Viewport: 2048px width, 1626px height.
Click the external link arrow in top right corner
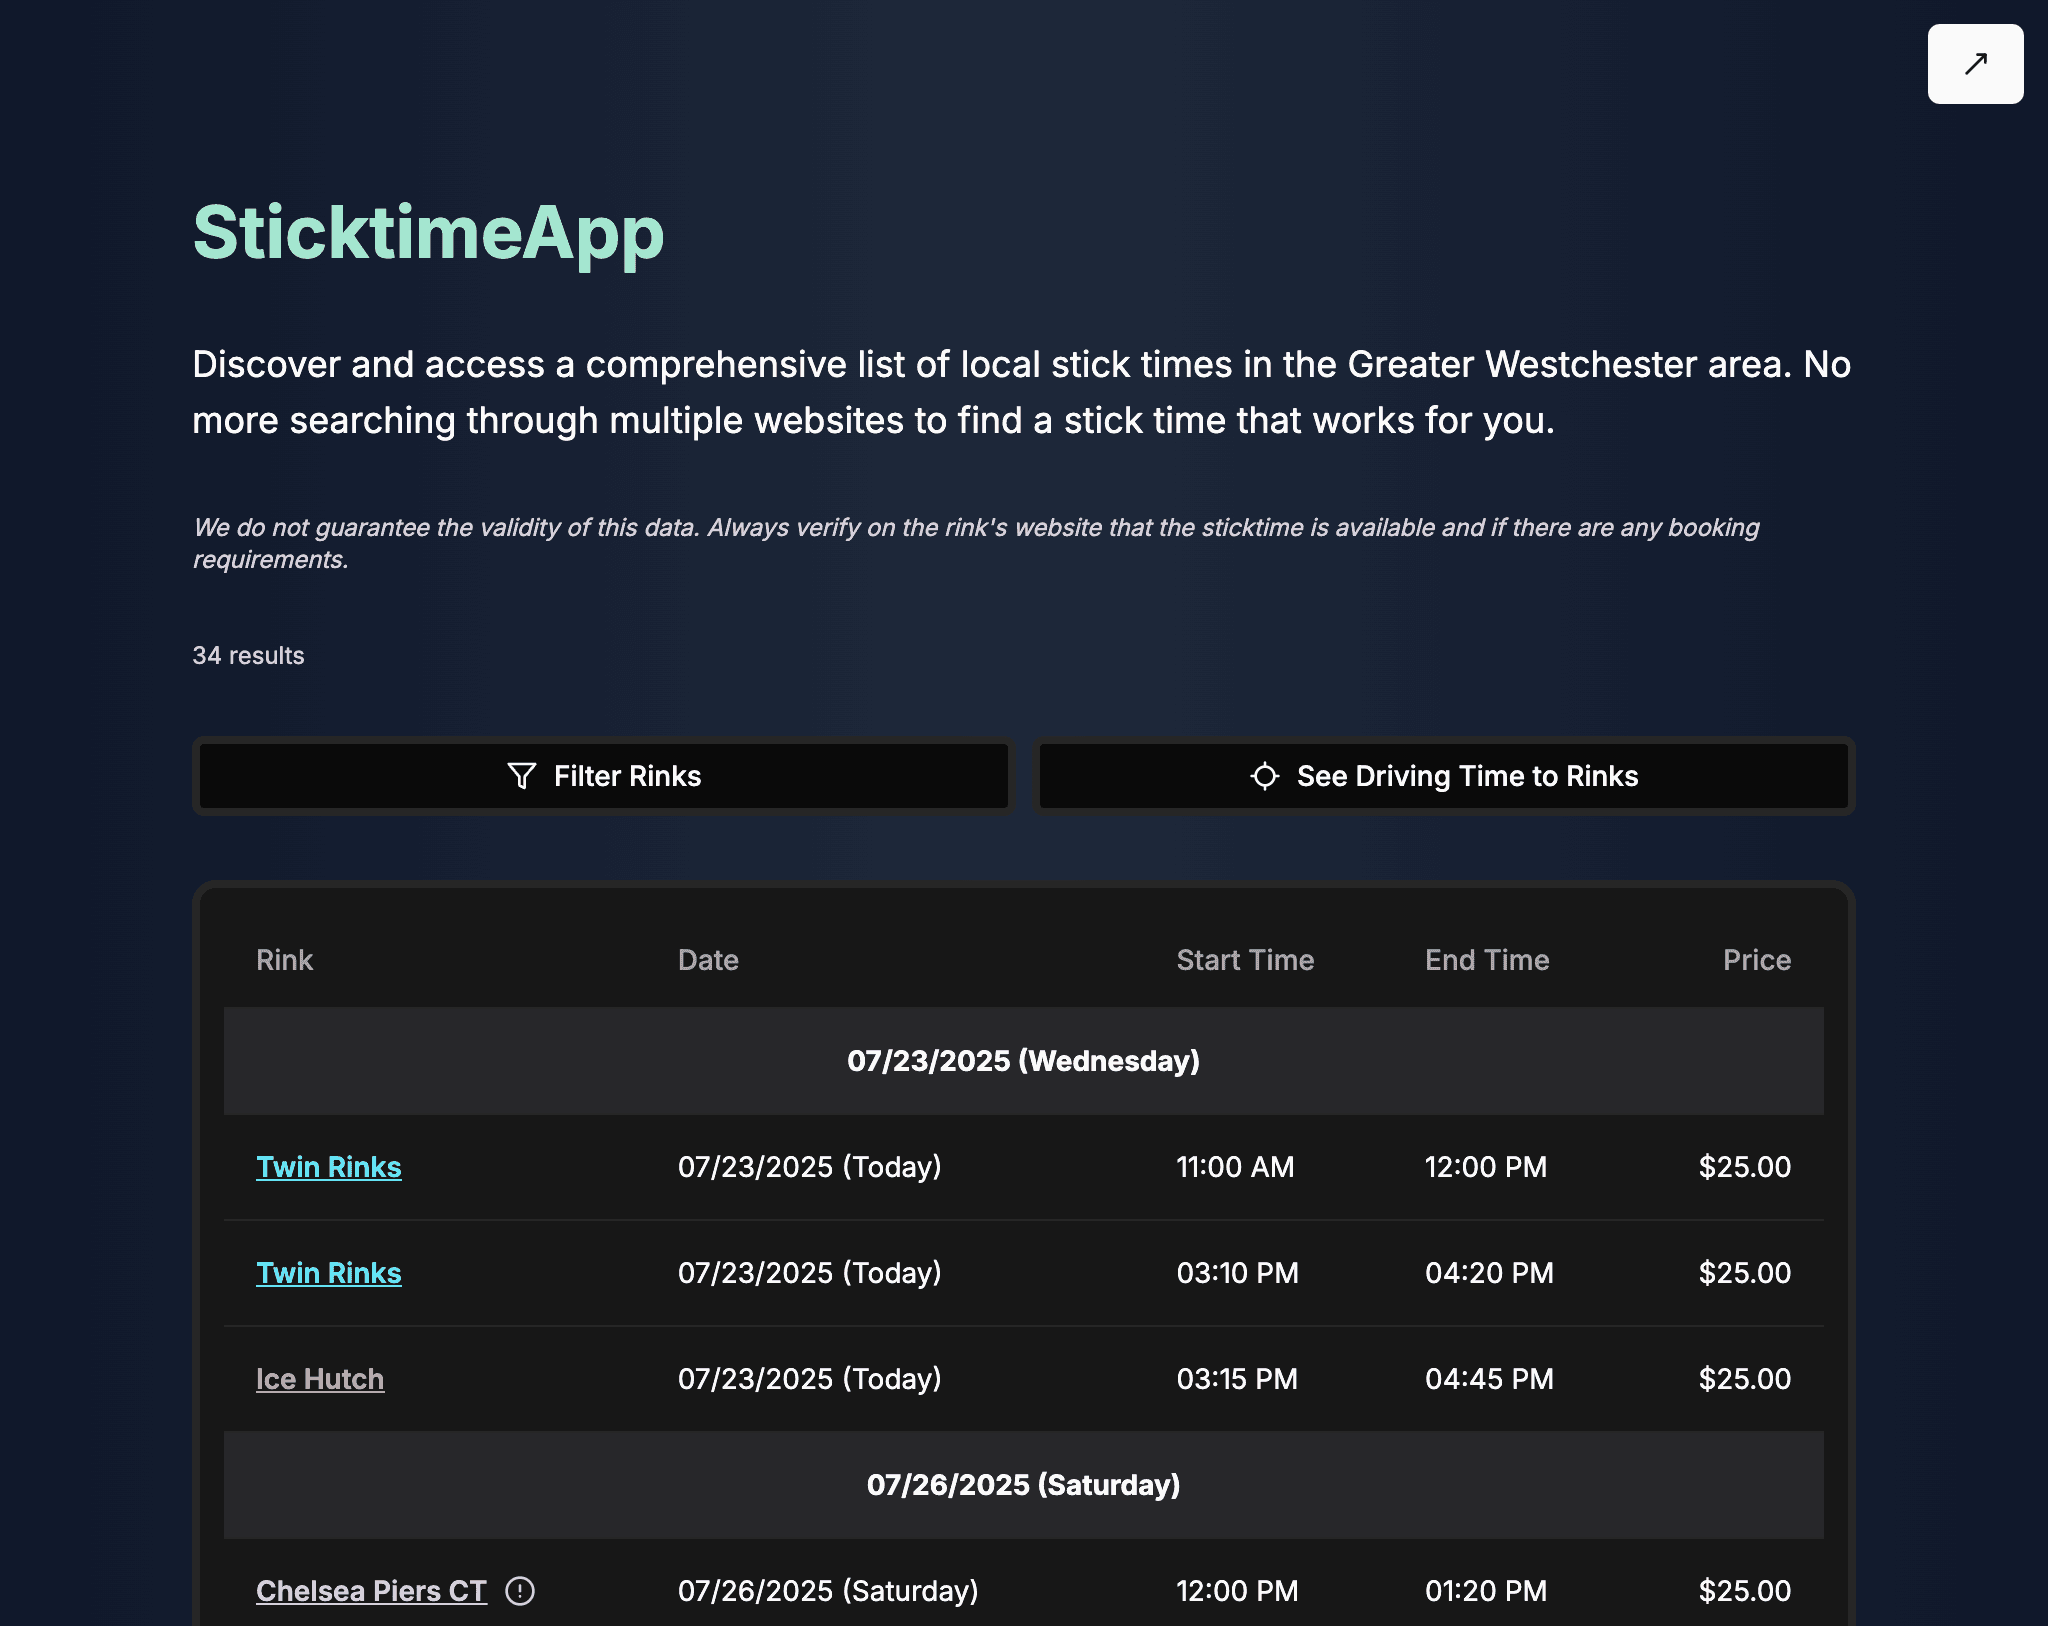tap(1975, 64)
